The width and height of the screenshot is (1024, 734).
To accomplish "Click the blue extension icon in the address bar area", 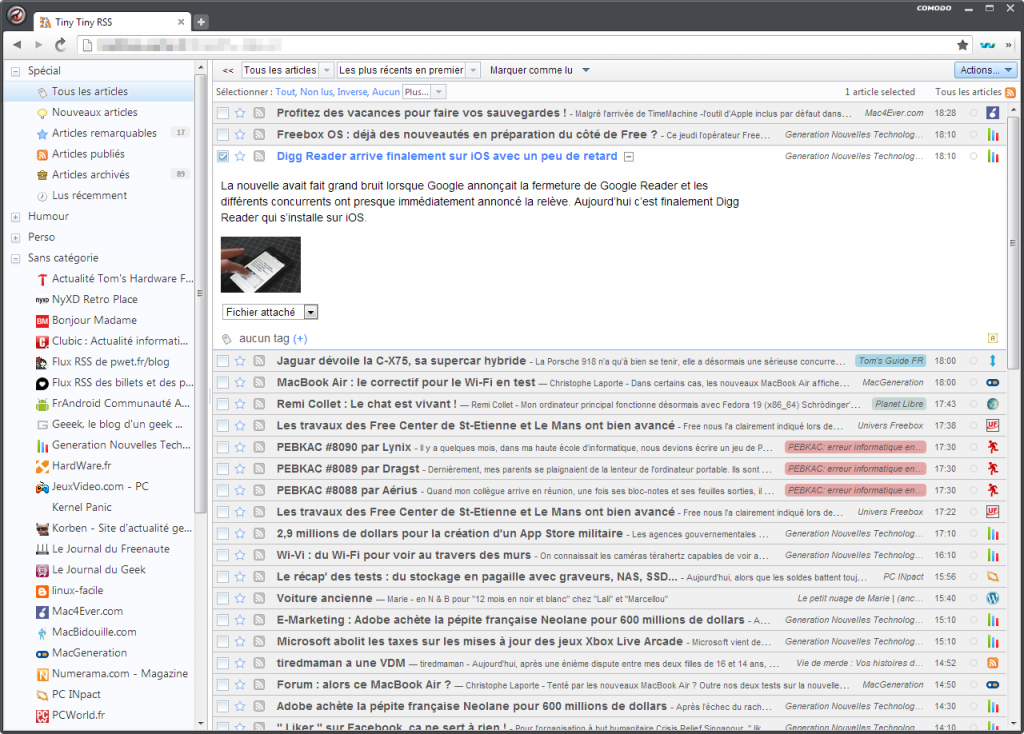I will click(987, 45).
